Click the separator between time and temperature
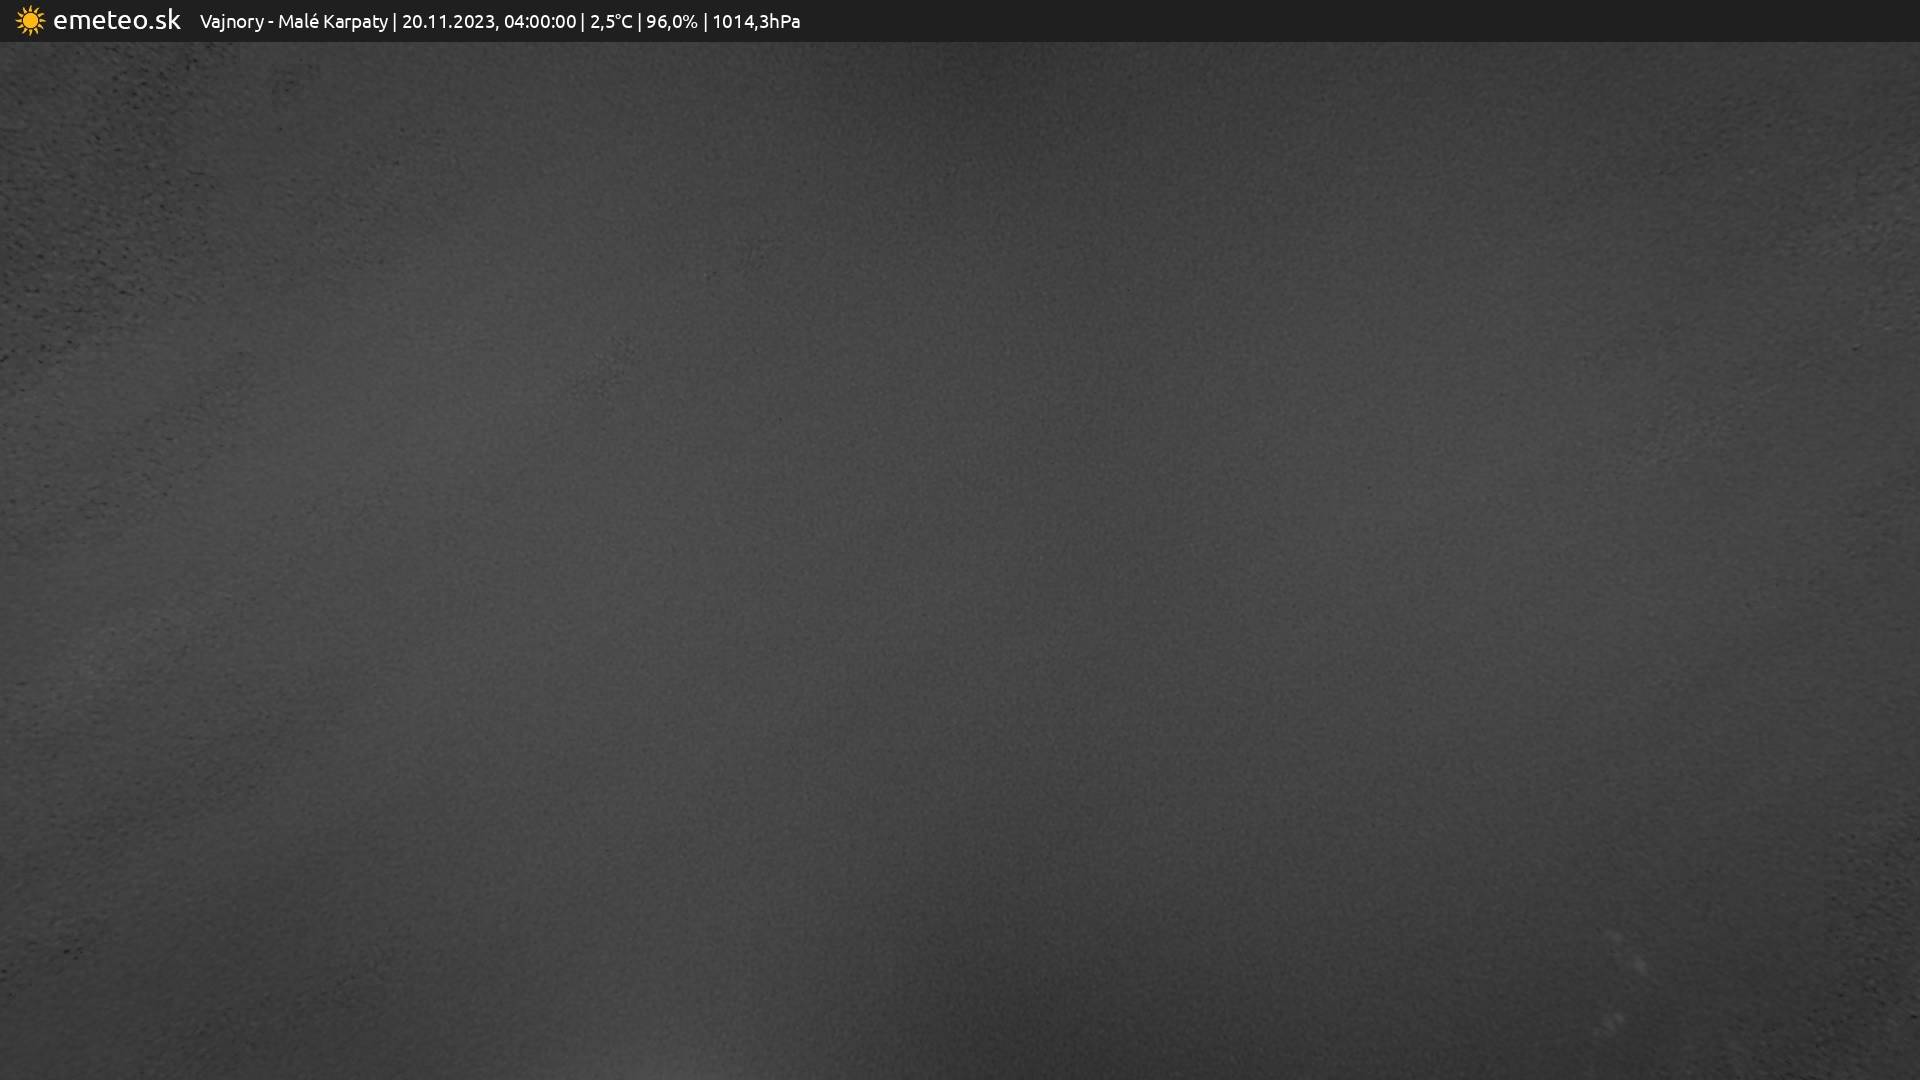The image size is (1920, 1080). [x=583, y=22]
